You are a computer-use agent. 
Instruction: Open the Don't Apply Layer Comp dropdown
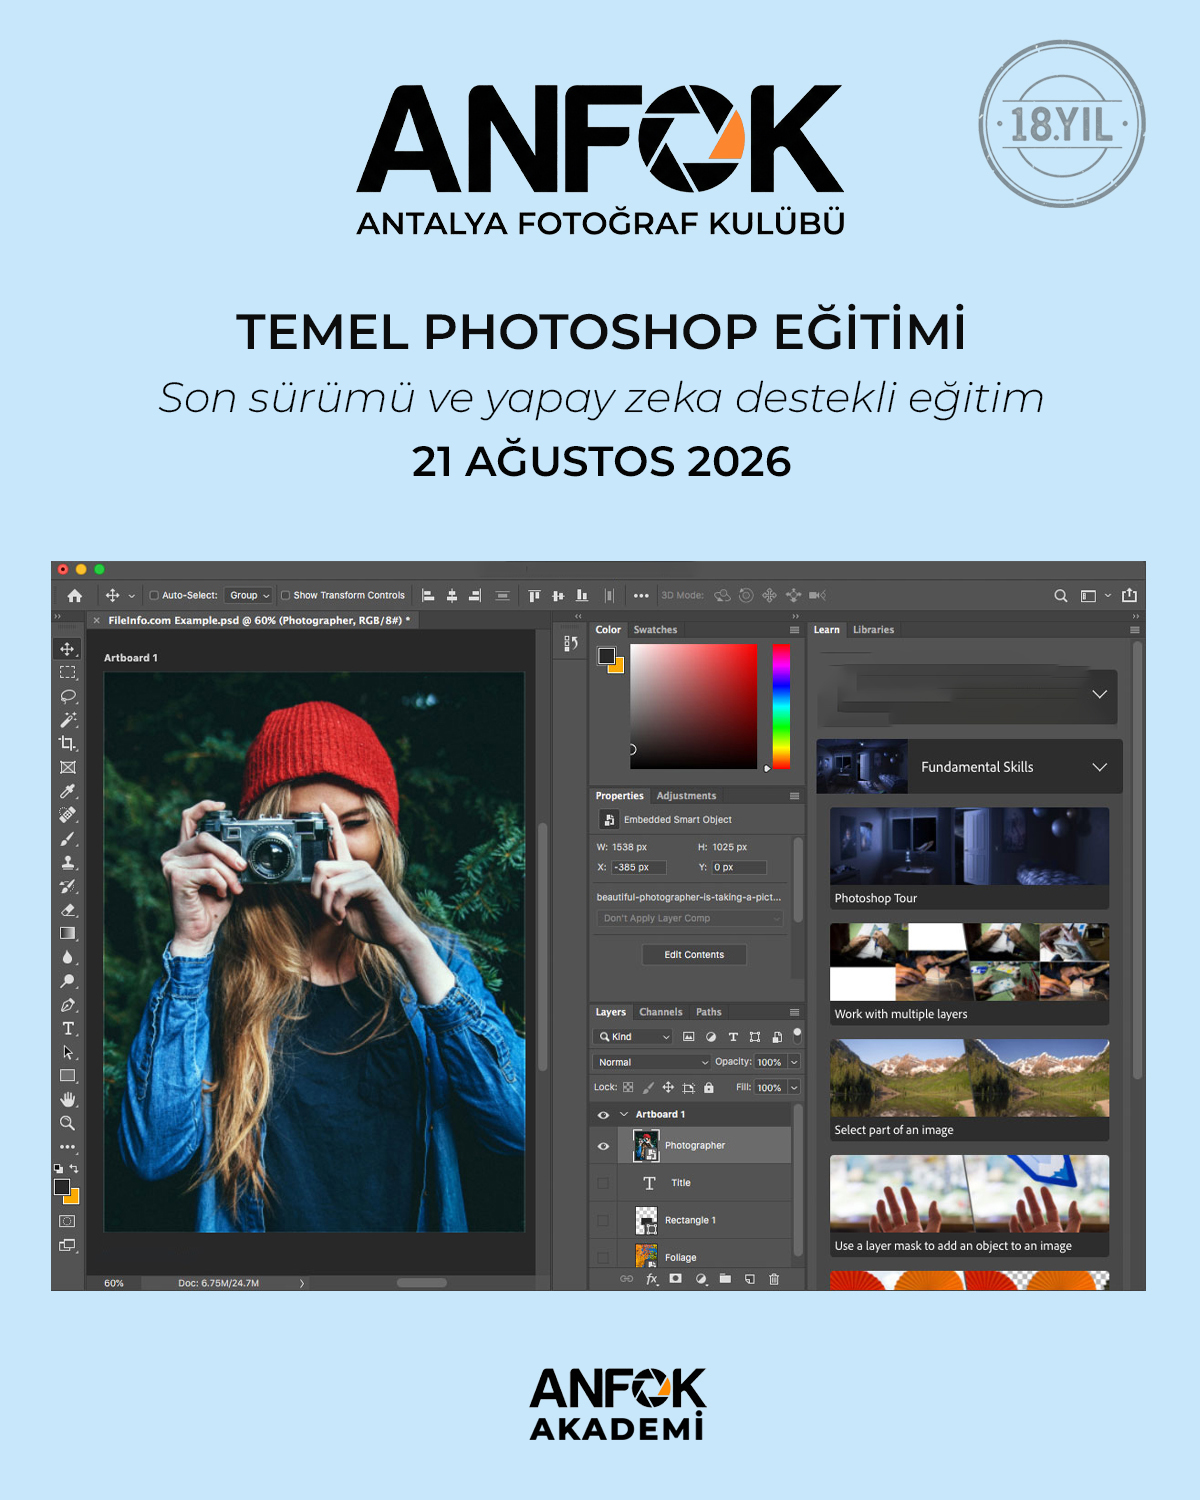(691, 918)
